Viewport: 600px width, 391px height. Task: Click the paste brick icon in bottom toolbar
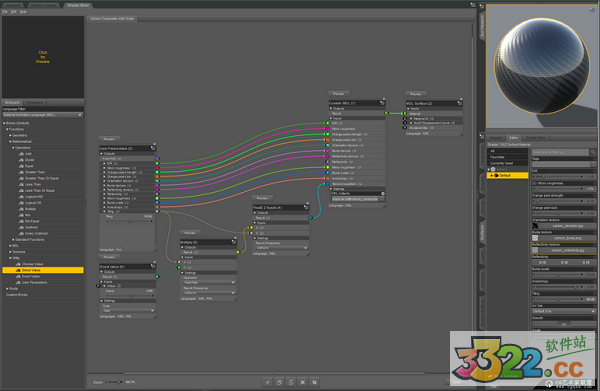291,382
